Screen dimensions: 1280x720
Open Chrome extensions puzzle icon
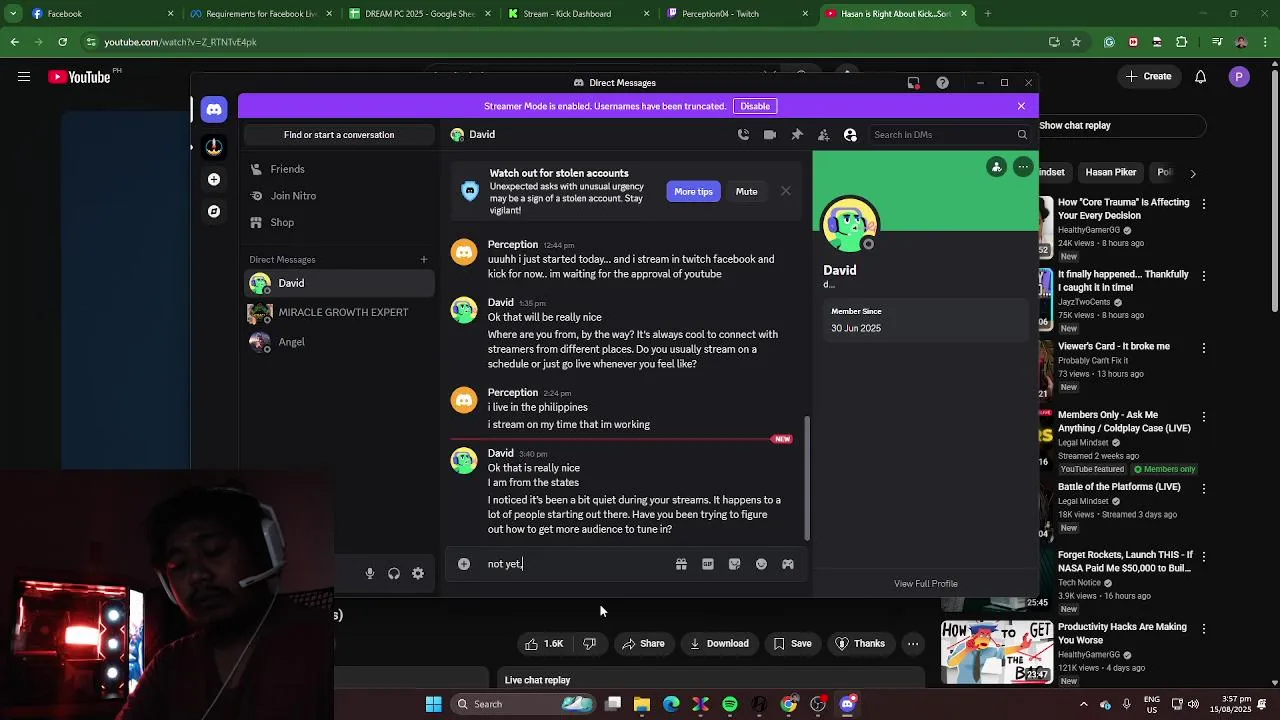(x=1182, y=42)
